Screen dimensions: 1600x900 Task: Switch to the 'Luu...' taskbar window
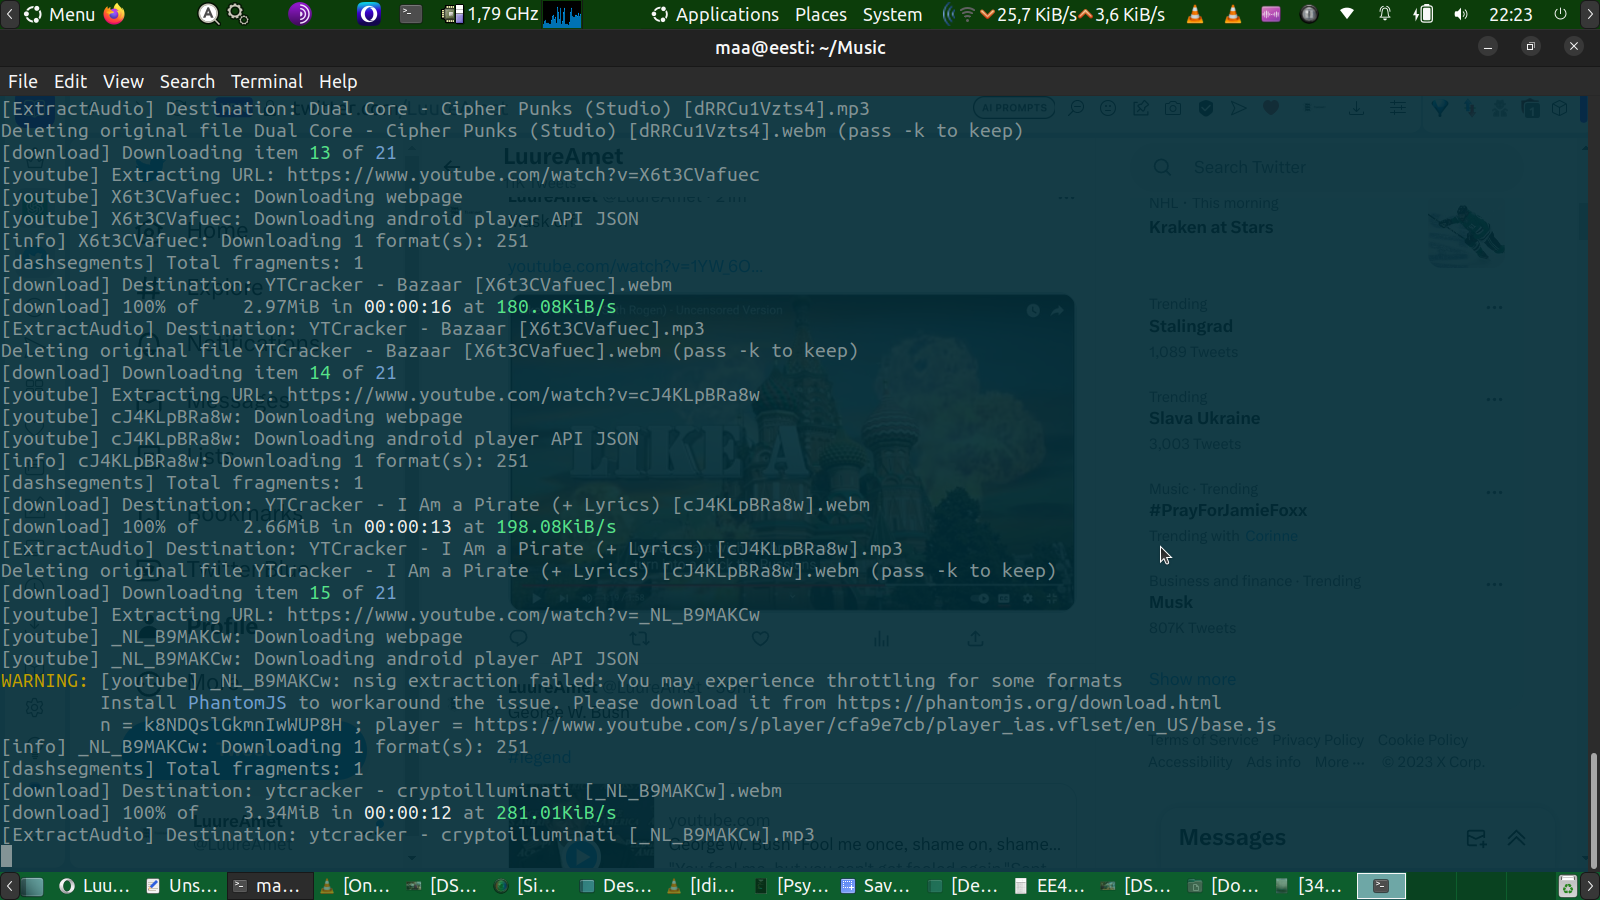pyautogui.click(x=95, y=886)
